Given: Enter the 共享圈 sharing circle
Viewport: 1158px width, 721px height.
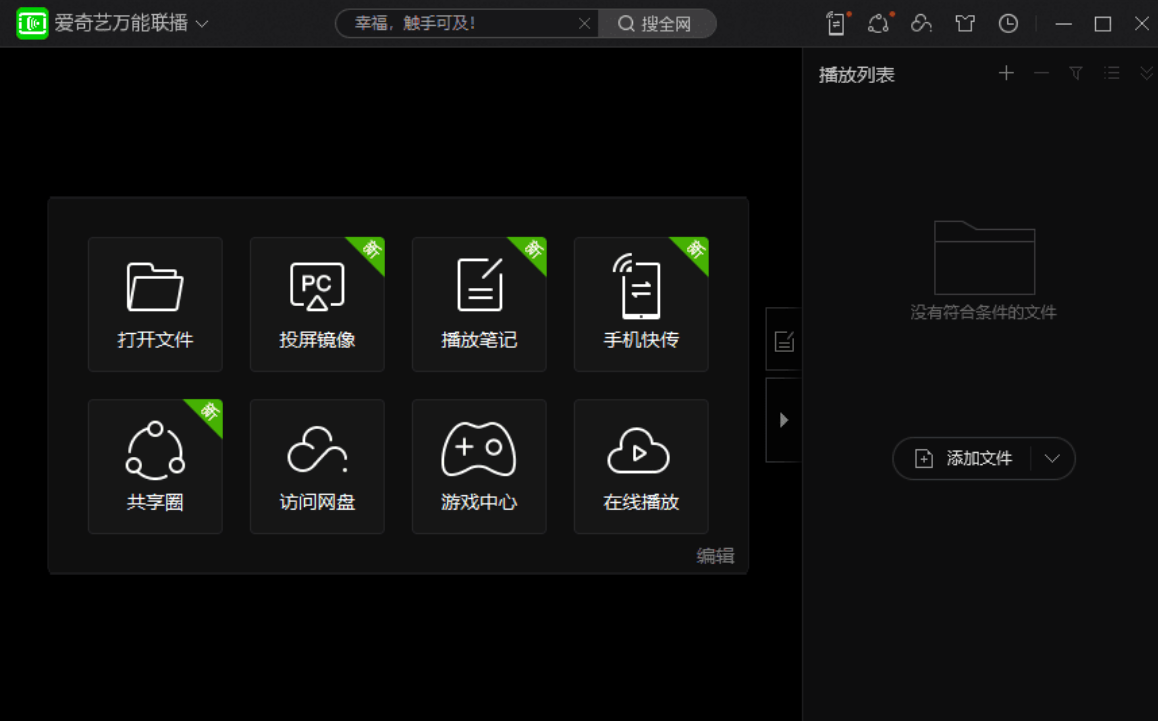Looking at the screenshot, I should click(155, 466).
